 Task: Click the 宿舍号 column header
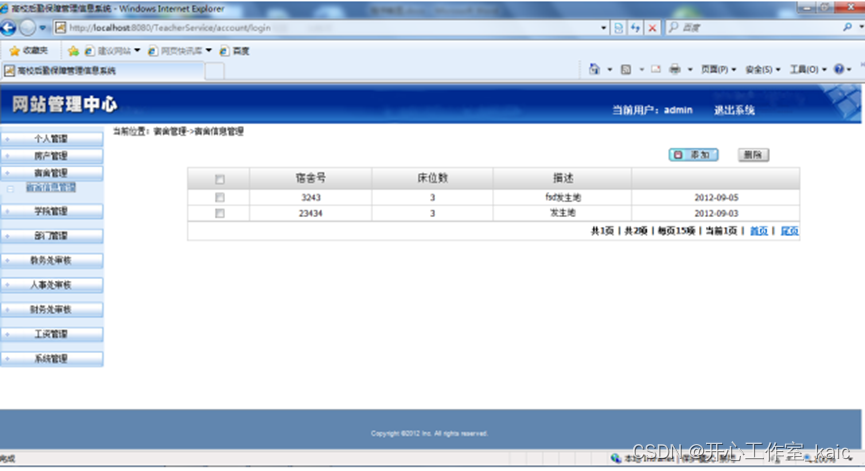(x=311, y=178)
